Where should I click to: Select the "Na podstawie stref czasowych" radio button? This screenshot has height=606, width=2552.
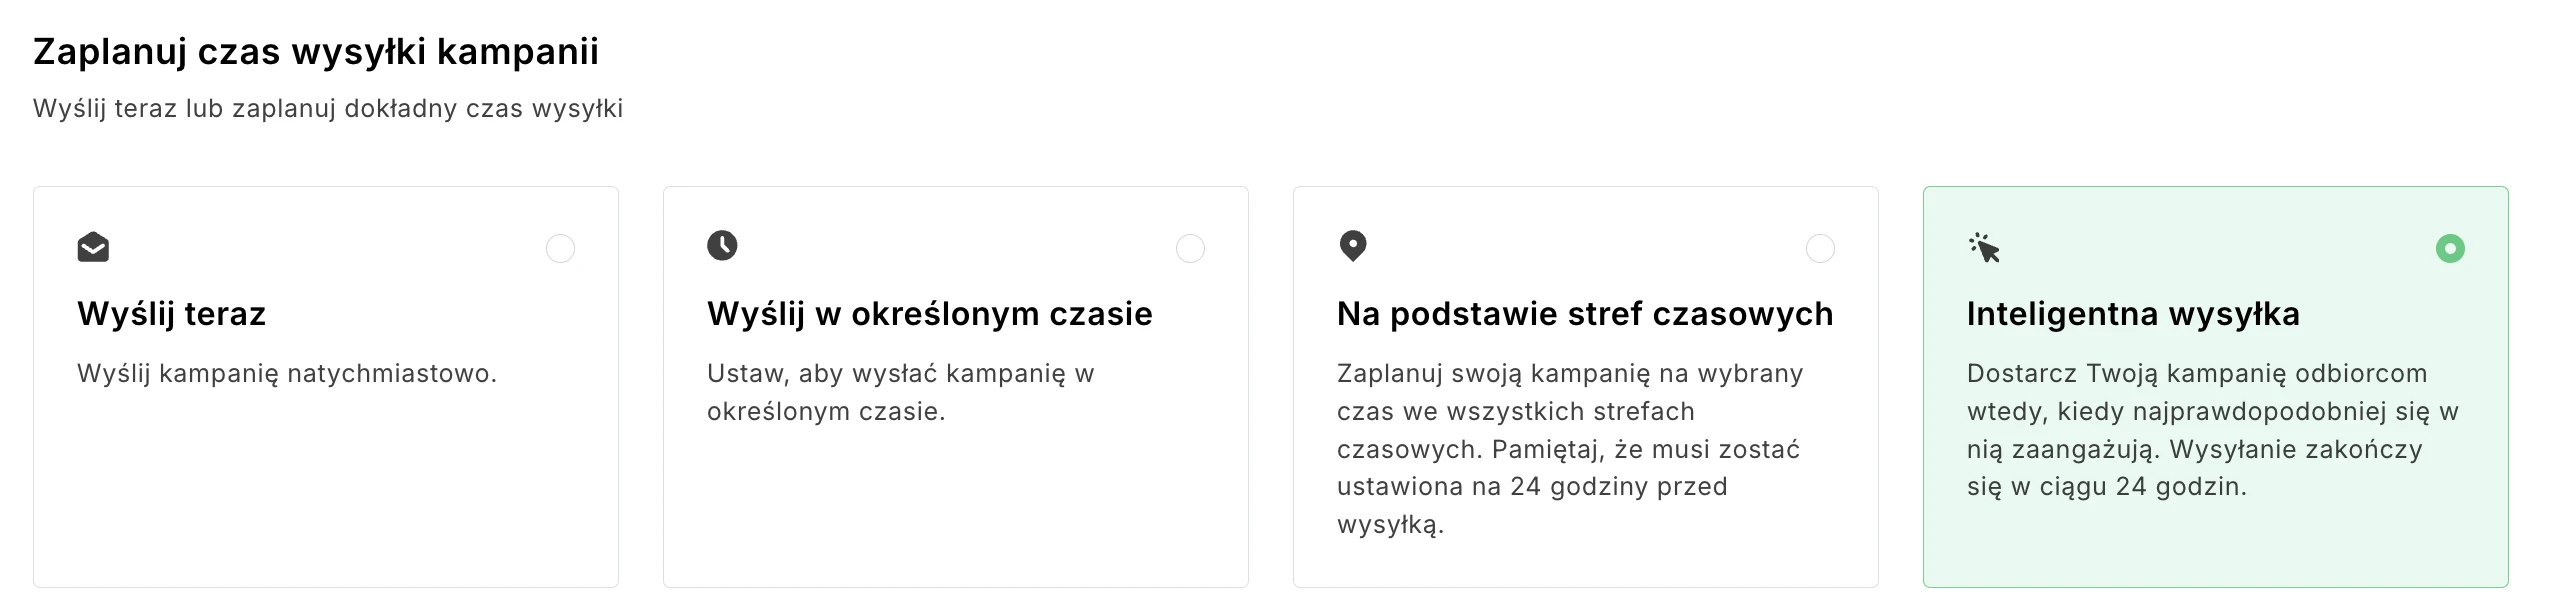[x=1820, y=248]
